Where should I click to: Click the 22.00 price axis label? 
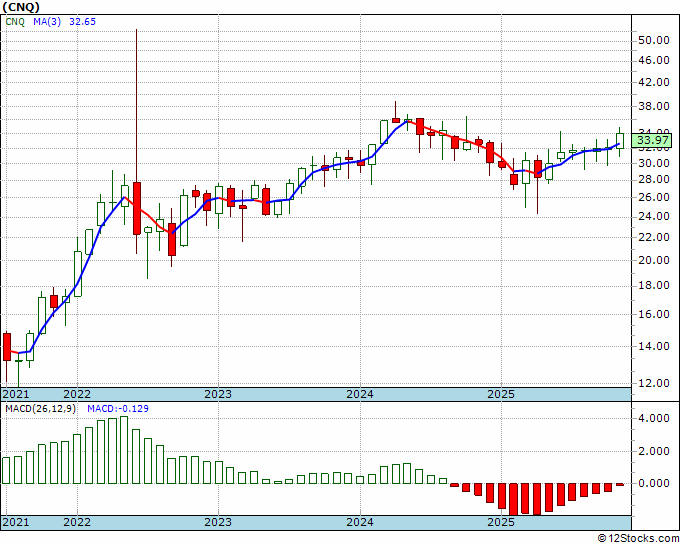pos(654,237)
